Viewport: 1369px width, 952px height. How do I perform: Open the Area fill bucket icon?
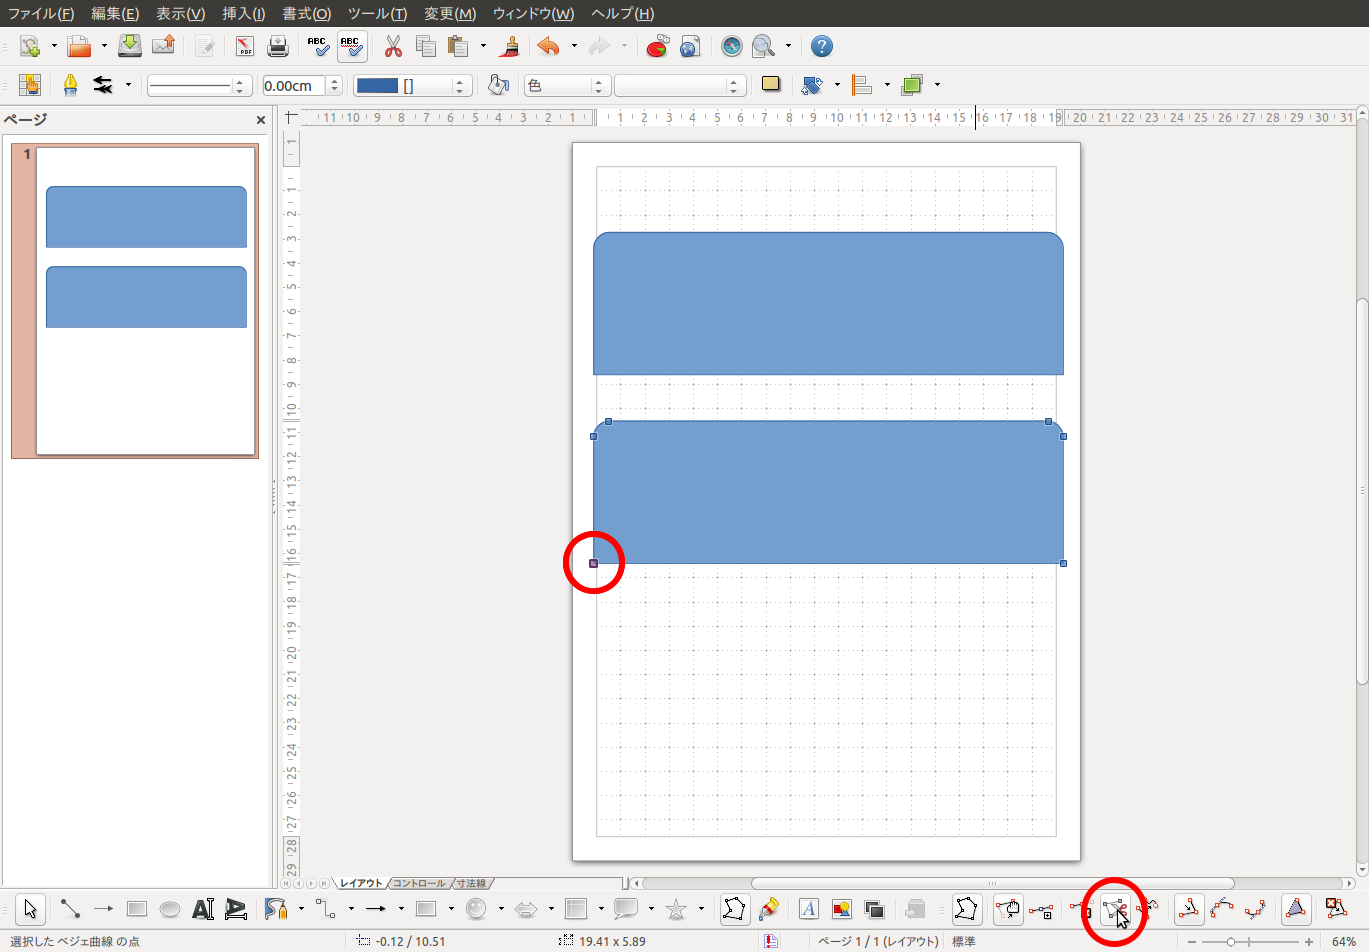[x=498, y=85]
